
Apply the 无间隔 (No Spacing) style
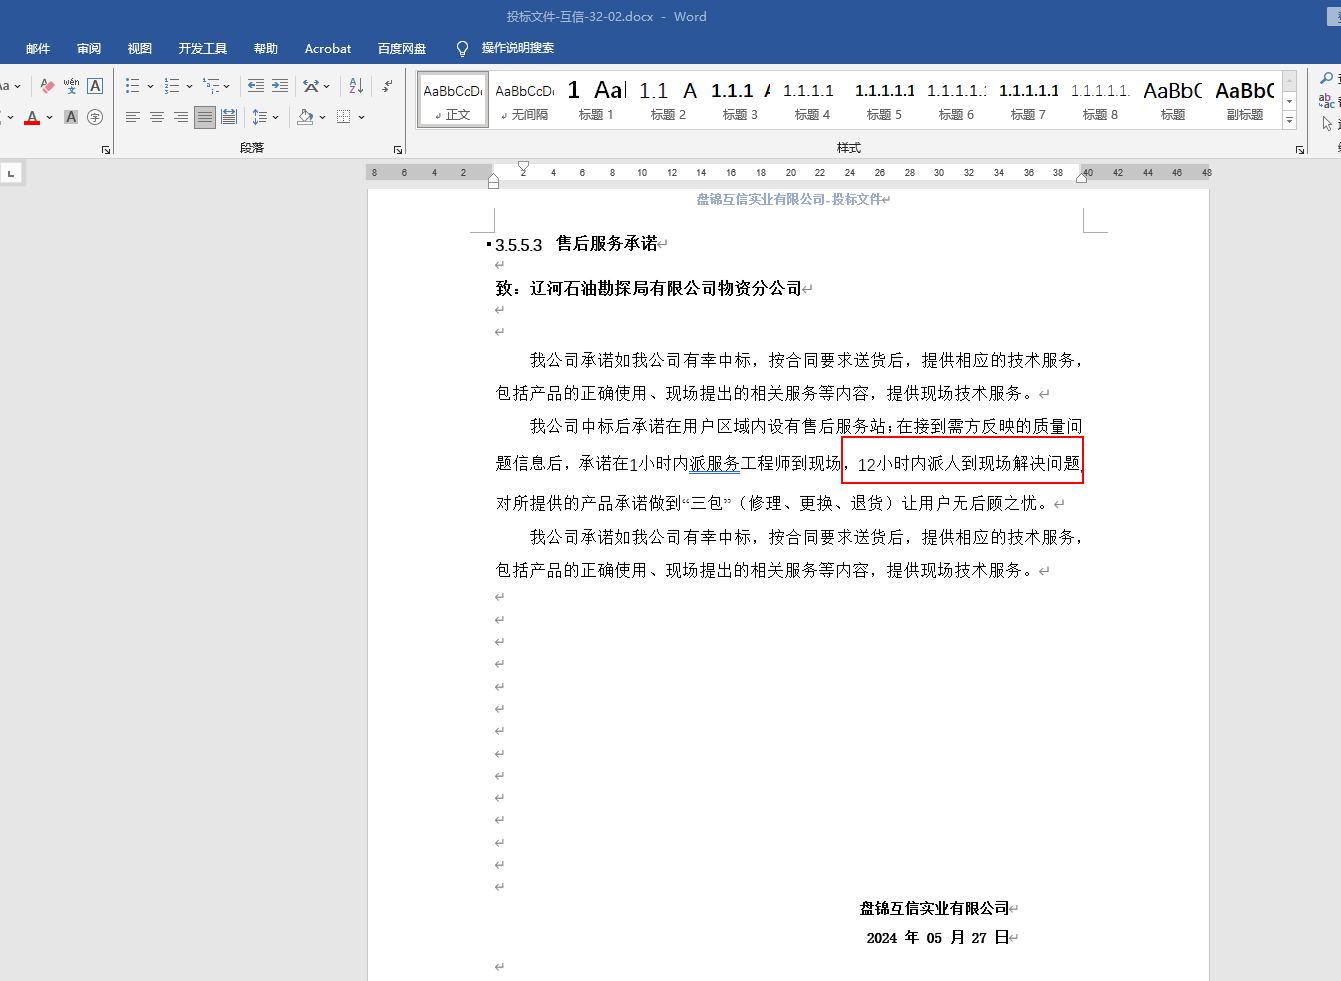point(525,100)
